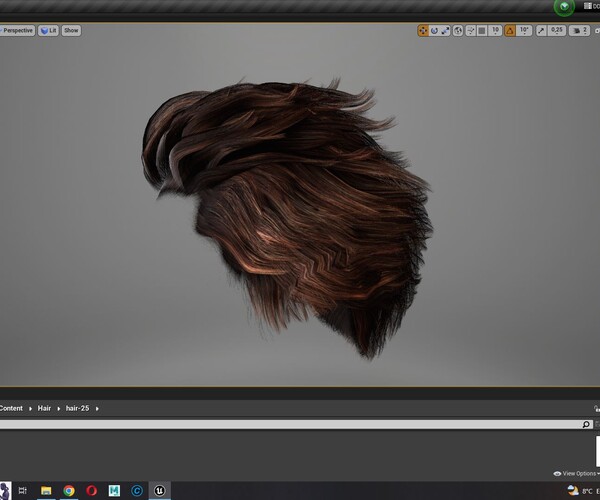Go to Hair folder in breadcrumb
The width and height of the screenshot is (600, 500).
coord(44,408)
